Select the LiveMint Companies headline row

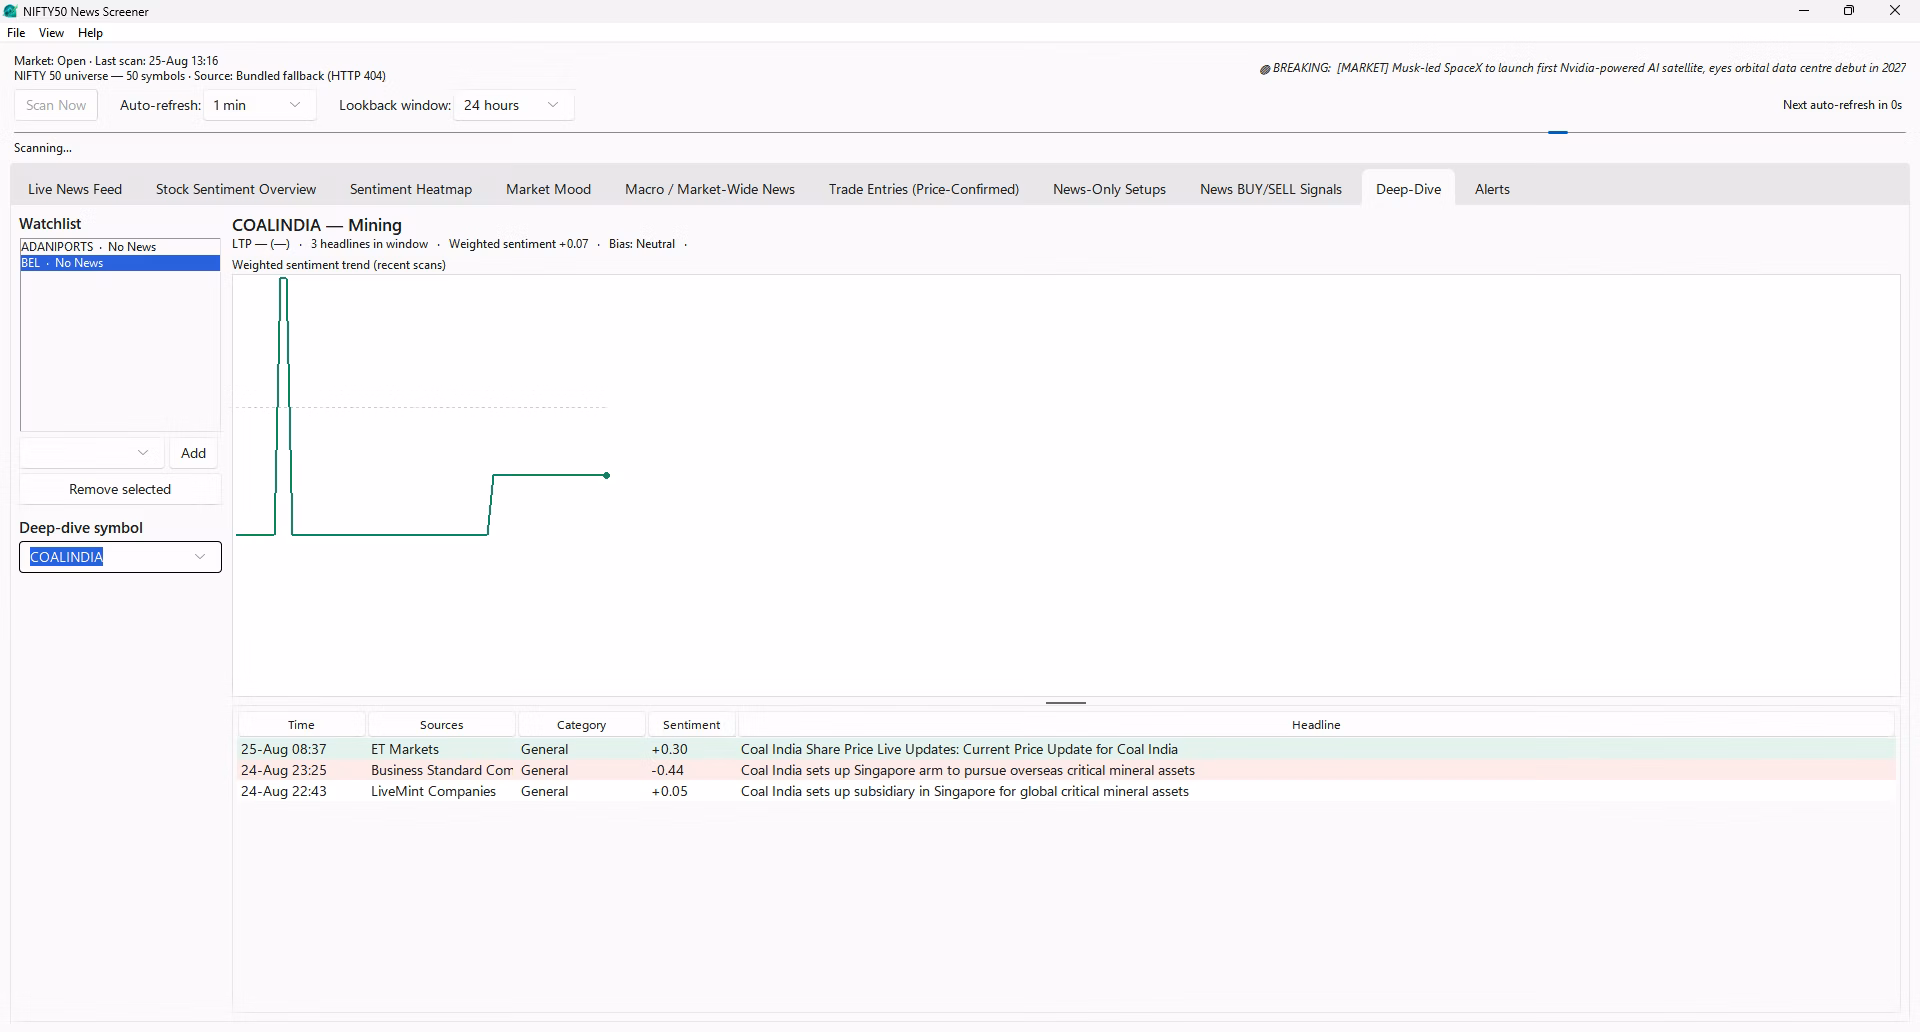tap(1067, 791)
